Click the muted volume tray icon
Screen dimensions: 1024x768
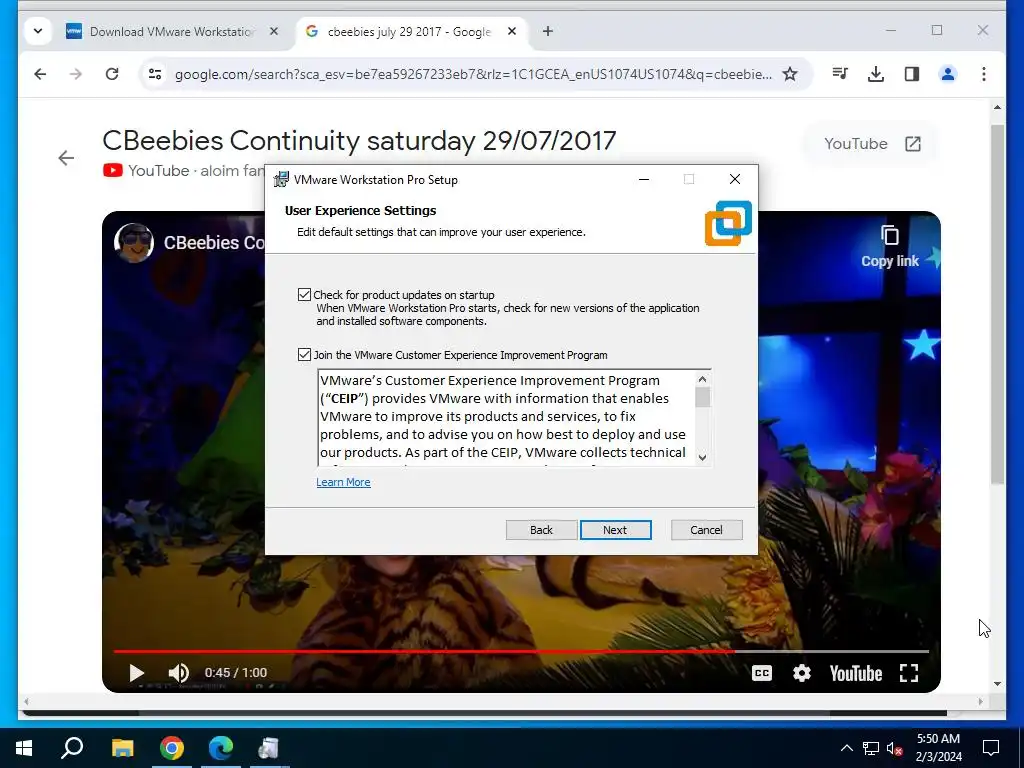click(x=895, y=748)
